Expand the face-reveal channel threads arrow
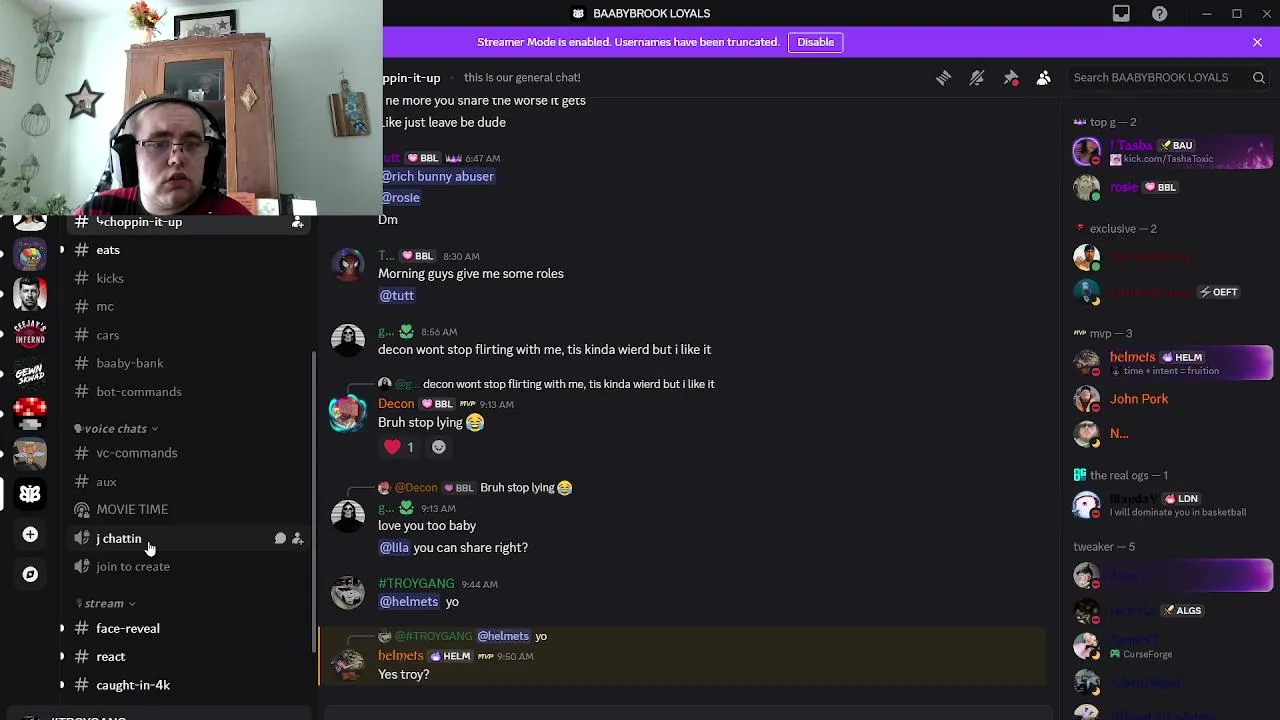1280x720 pixels. [x=62, y=629]
